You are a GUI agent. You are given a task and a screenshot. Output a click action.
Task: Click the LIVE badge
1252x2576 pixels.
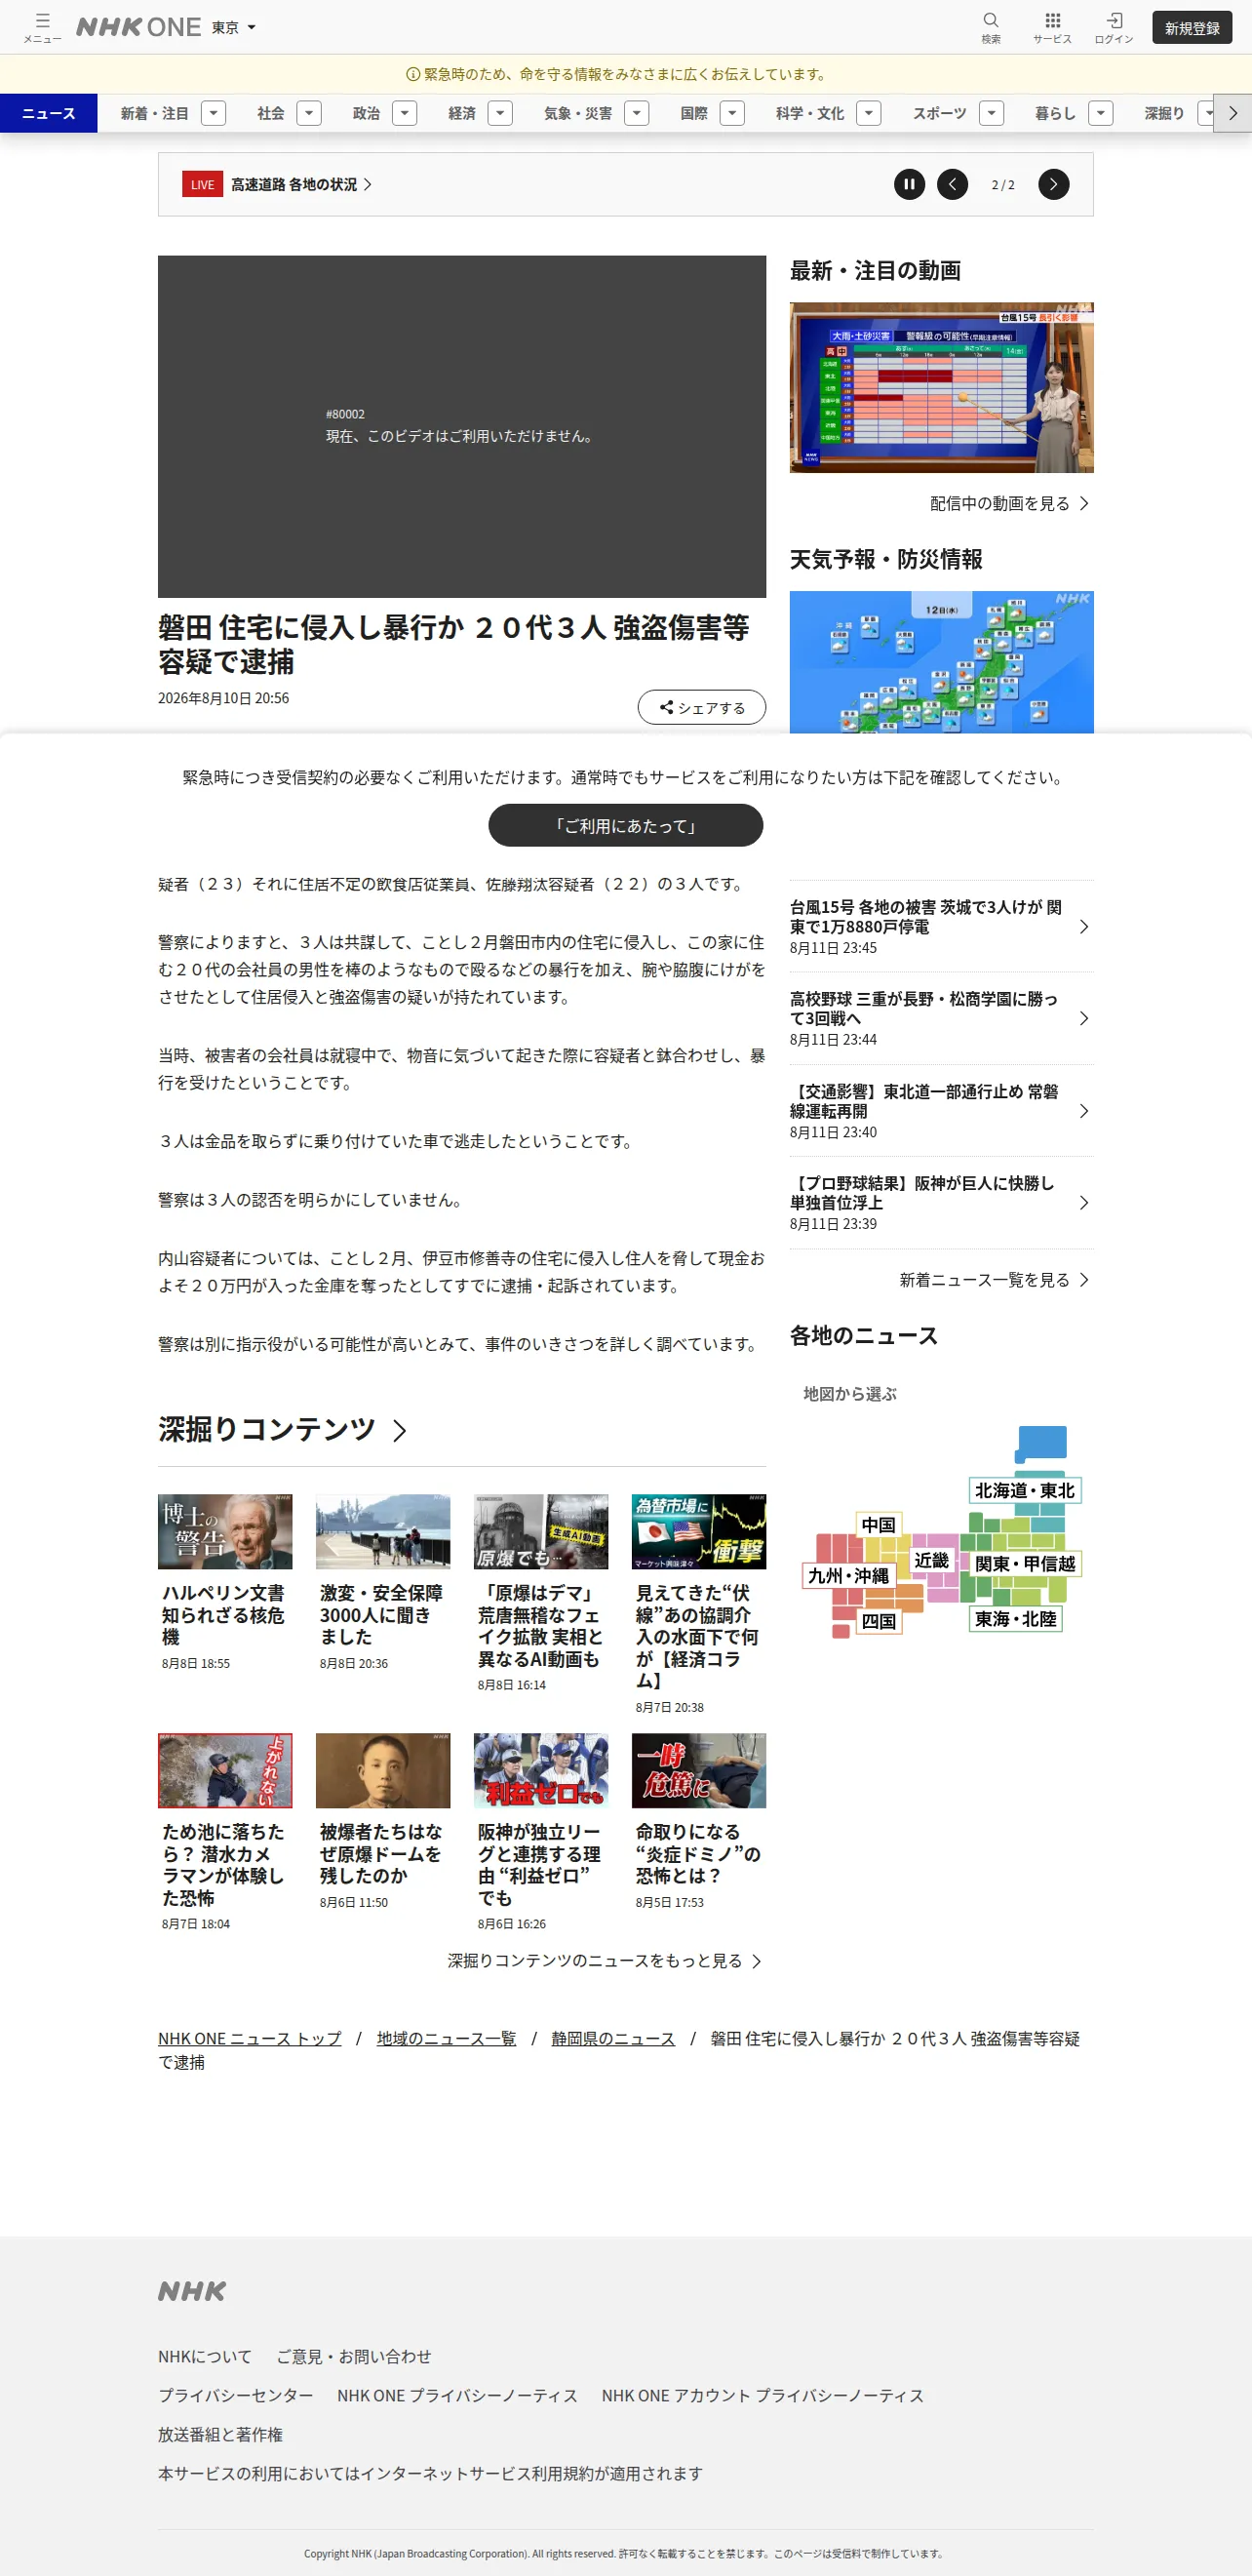point(202,184)
